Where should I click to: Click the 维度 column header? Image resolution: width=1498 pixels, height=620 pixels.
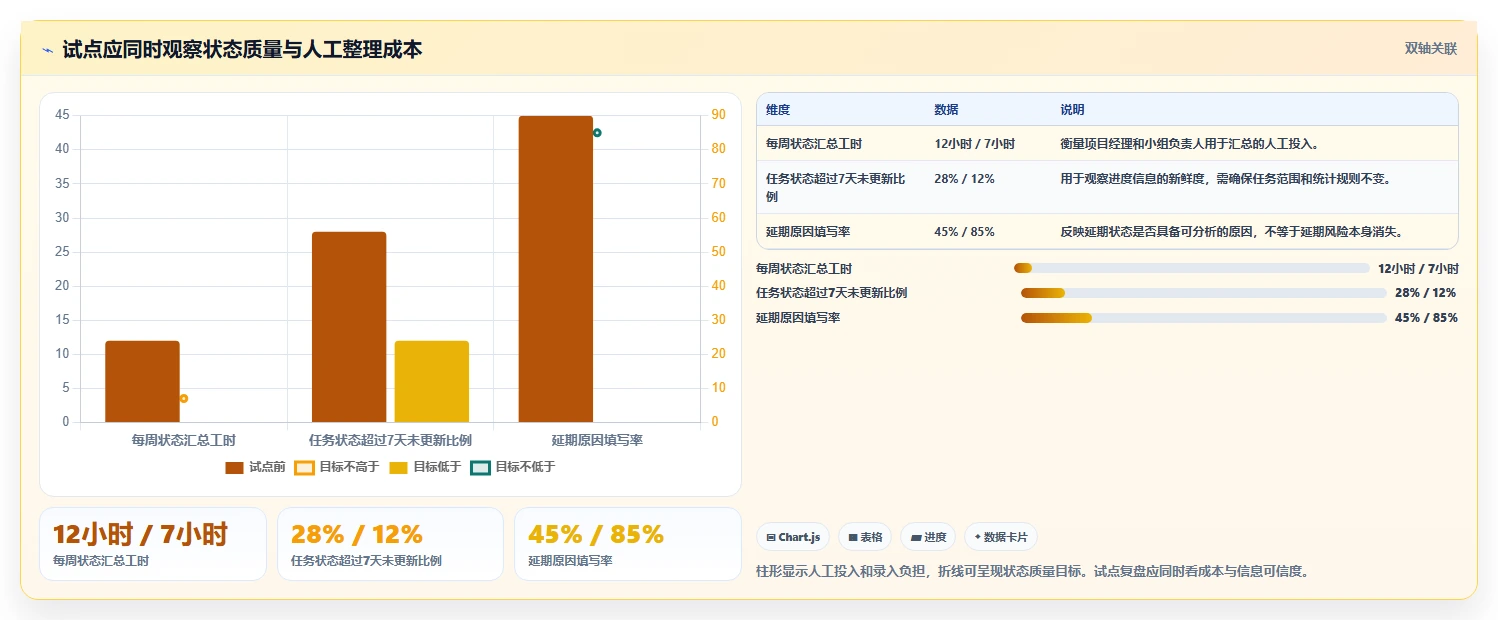tap(778, 110)
